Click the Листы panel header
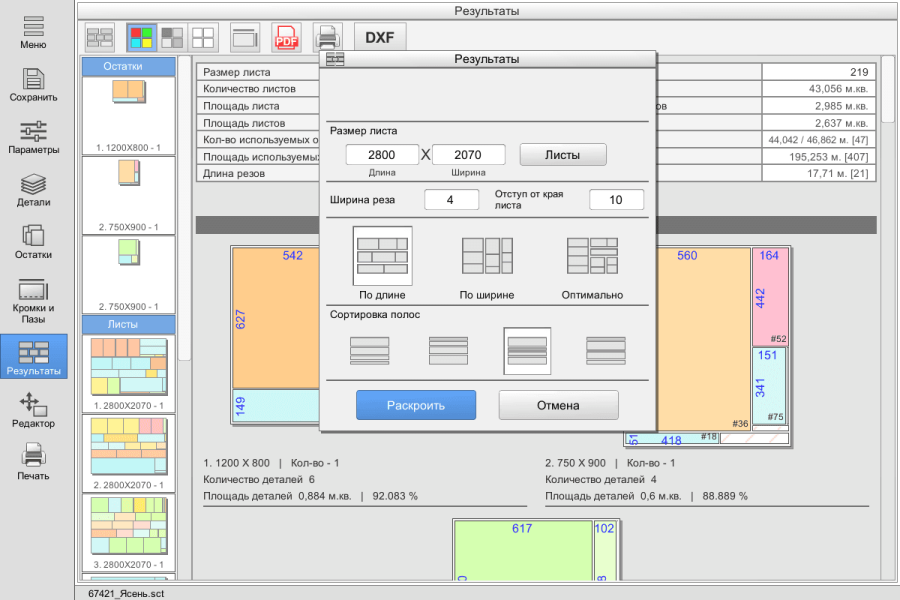 coord(129,324)
